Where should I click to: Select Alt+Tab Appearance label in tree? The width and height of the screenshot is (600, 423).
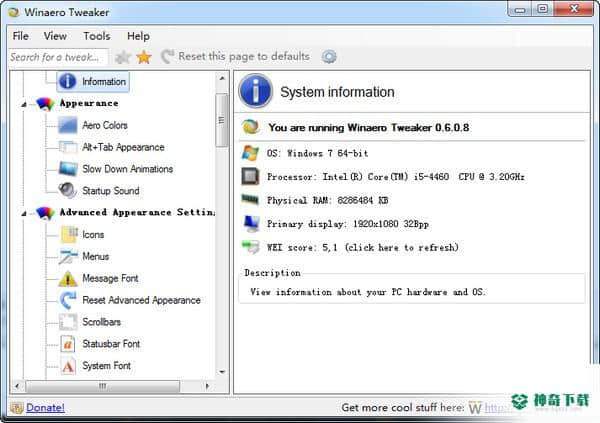[123, 147]
